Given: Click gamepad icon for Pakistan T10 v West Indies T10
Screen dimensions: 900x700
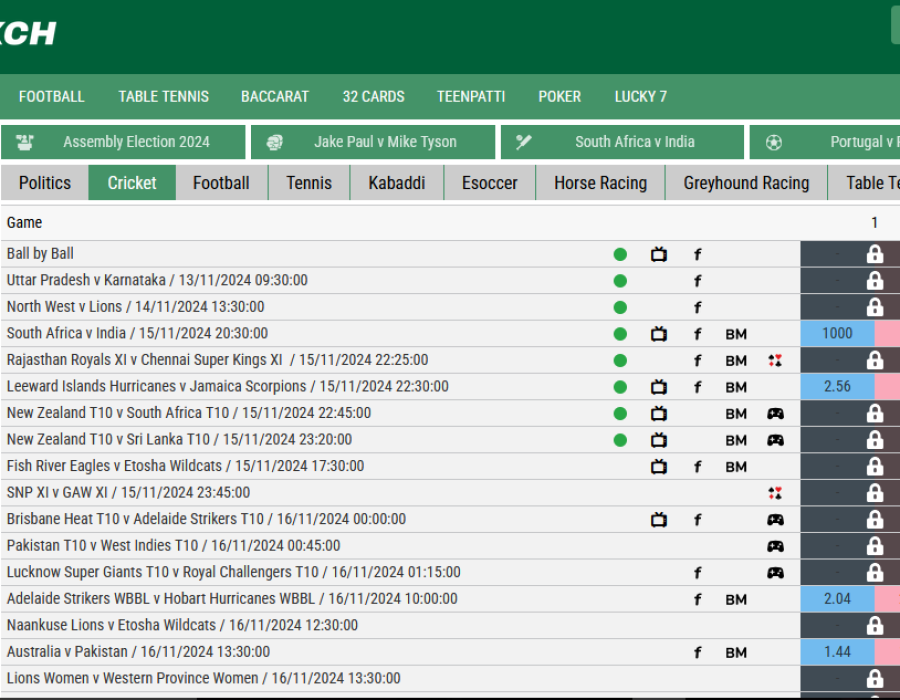Looking at the screenshot, I should 775,546.
